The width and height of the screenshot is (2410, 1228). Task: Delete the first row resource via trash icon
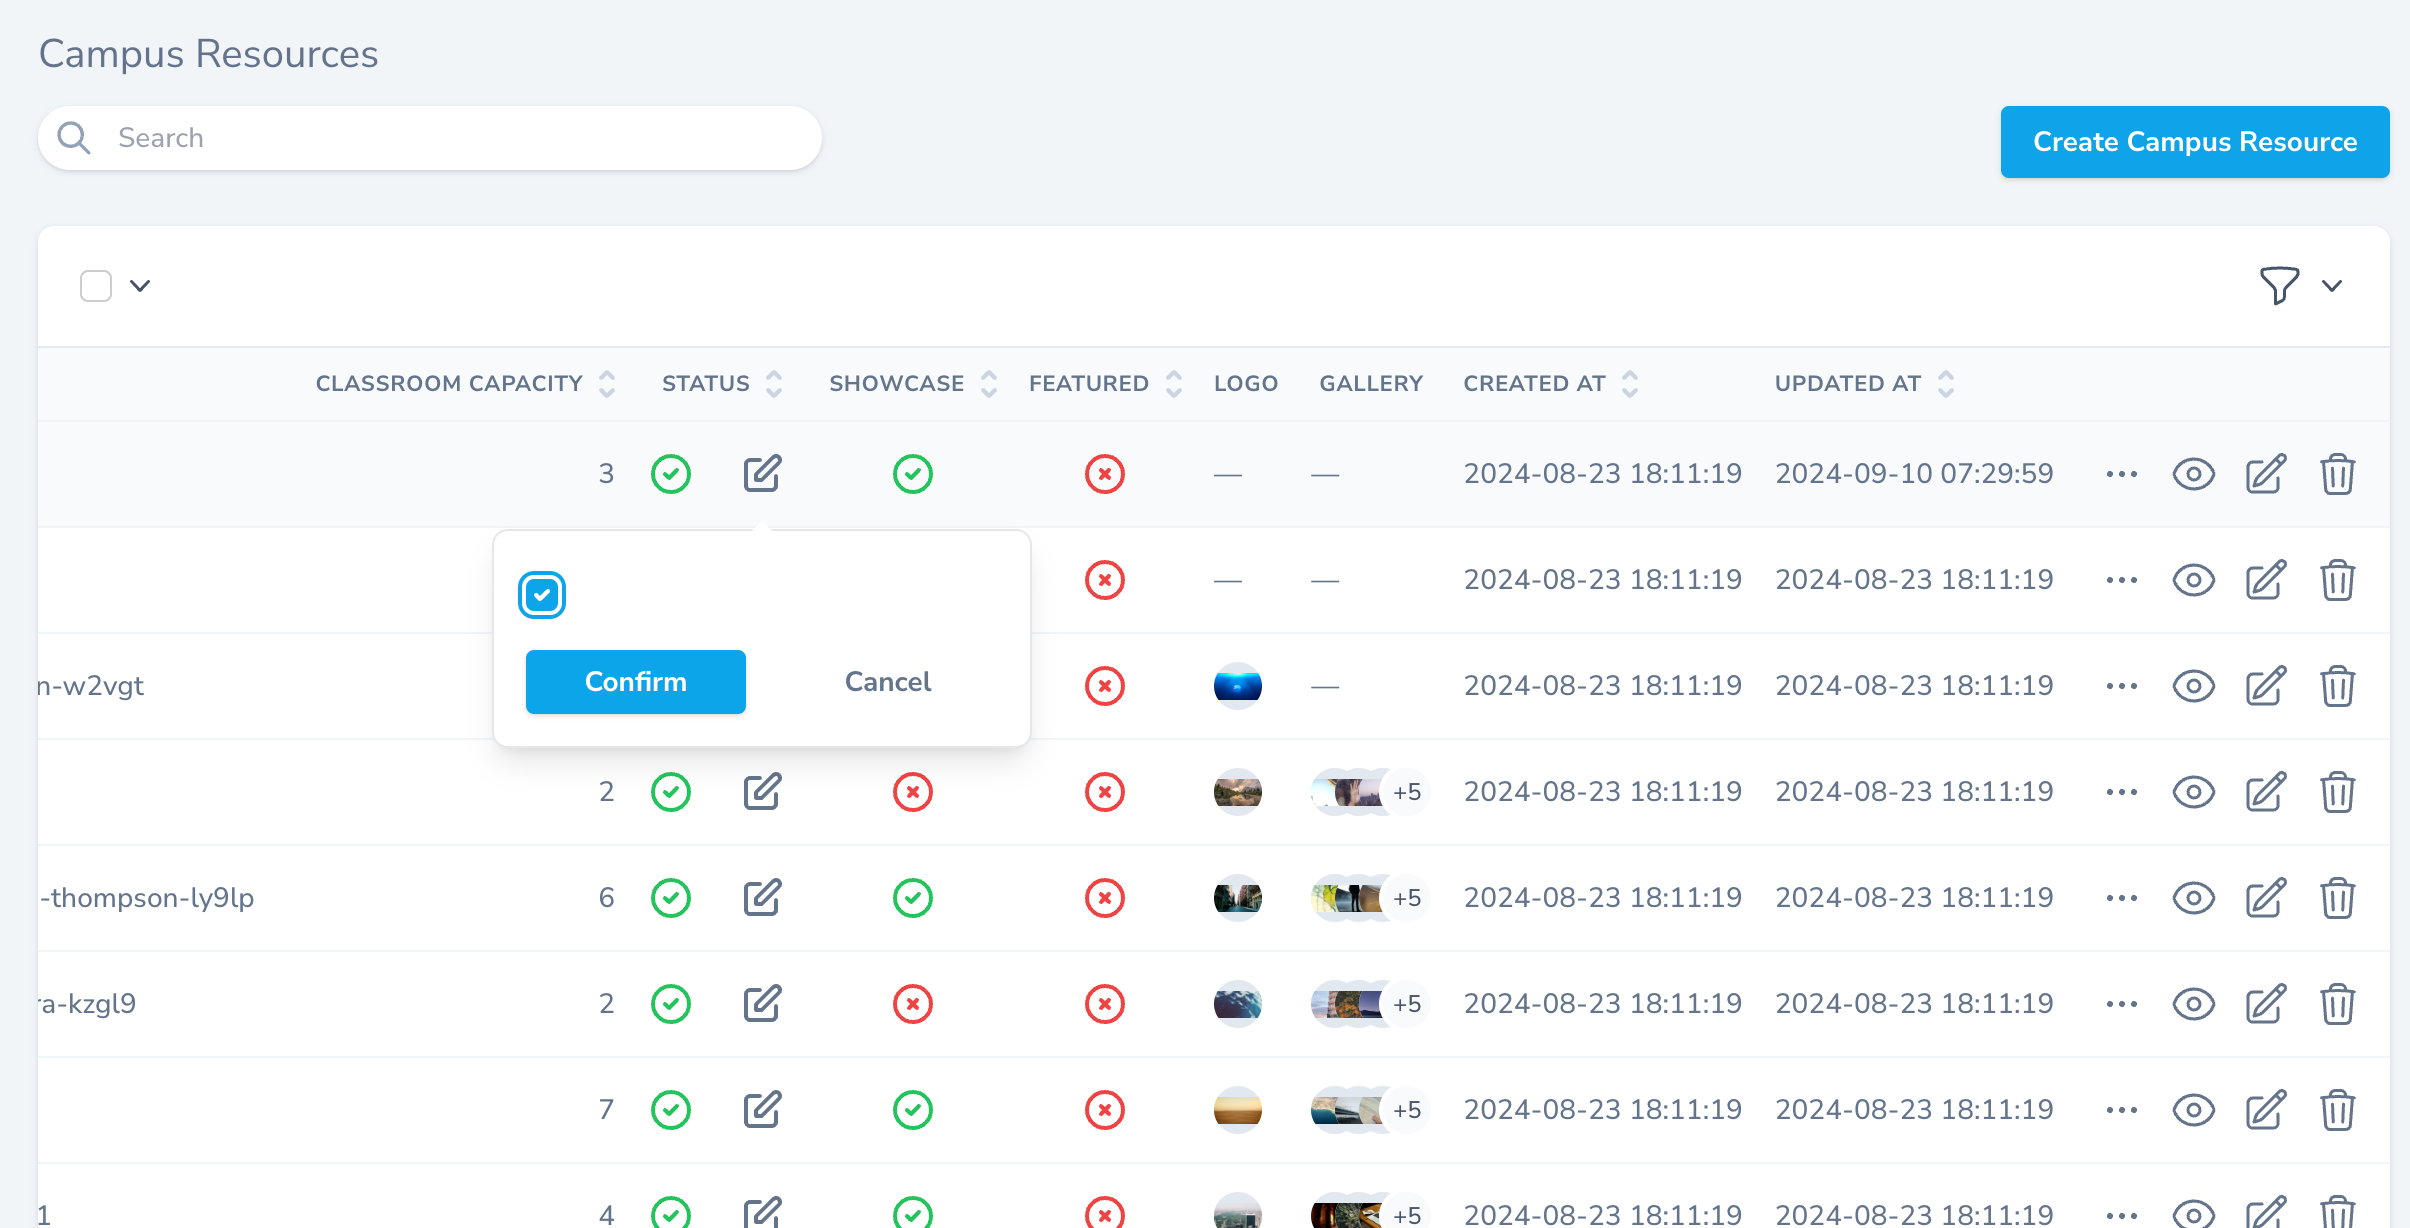pyautogui.click(x=2337, y=474)
